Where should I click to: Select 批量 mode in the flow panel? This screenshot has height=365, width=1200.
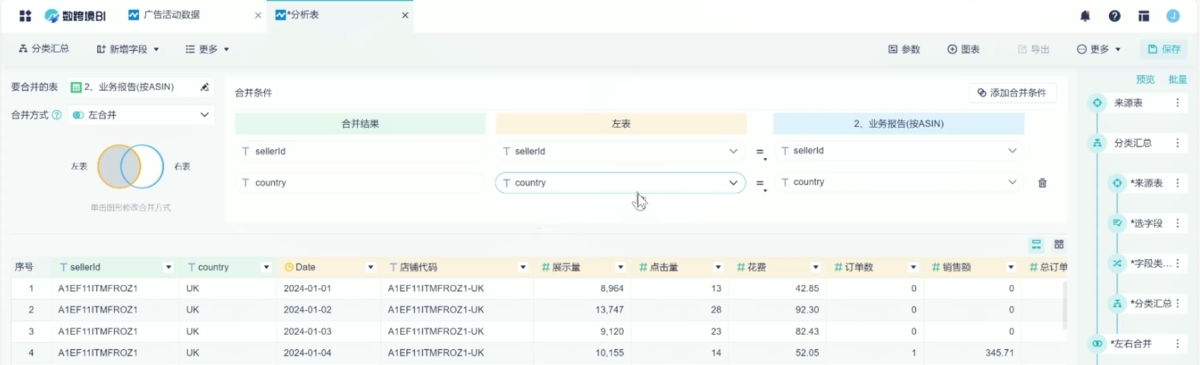pyautogui.click(x=1177, y=79)
